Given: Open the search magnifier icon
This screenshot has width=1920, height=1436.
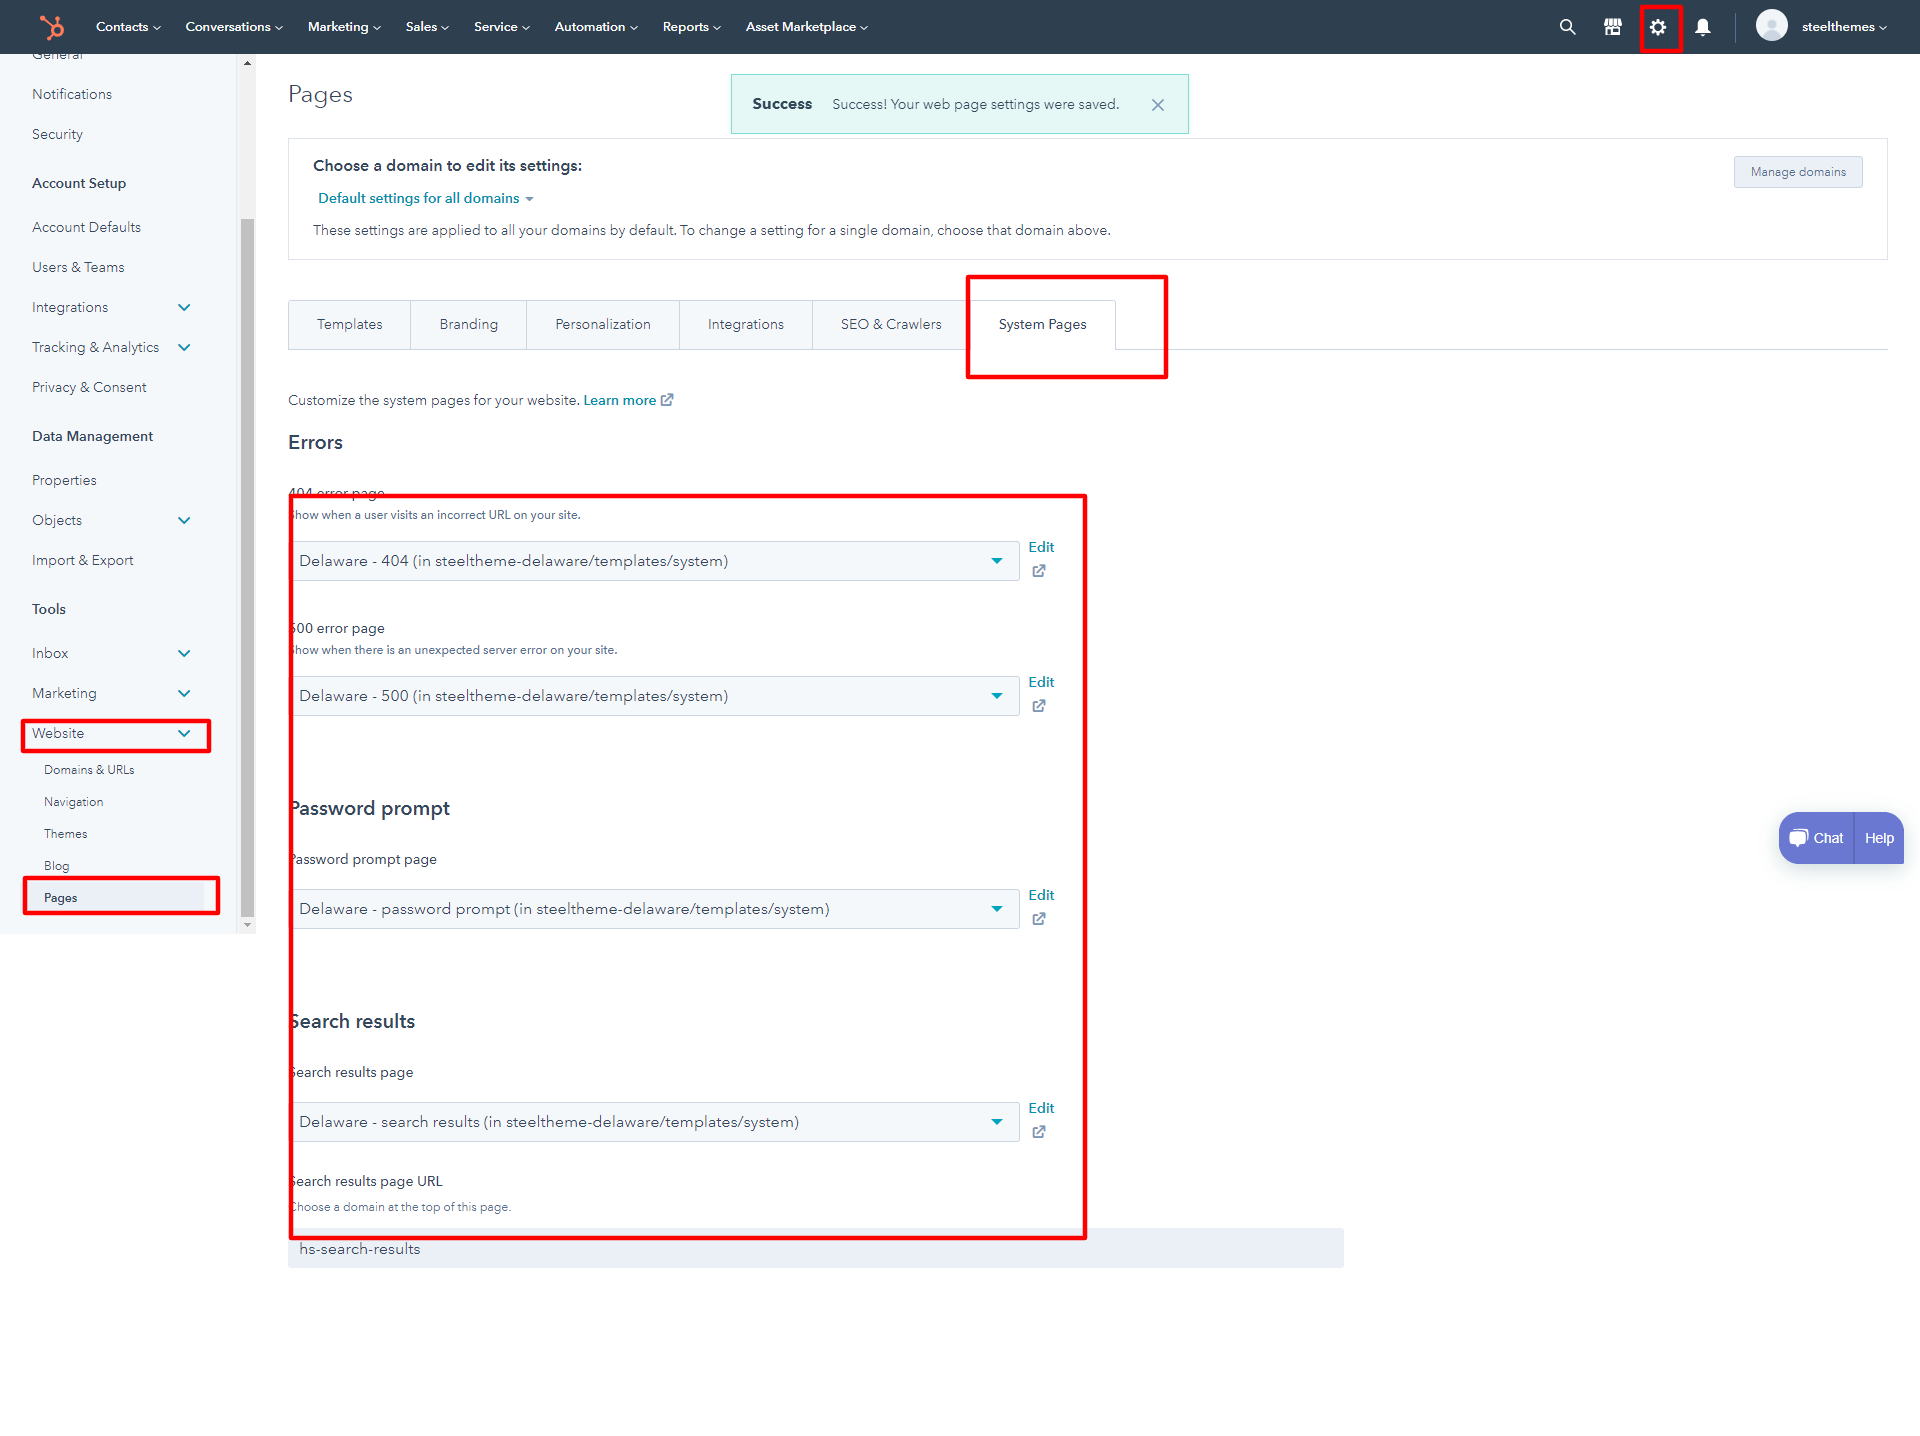Looking at the screenshot, I should (x=1567, y=27).
